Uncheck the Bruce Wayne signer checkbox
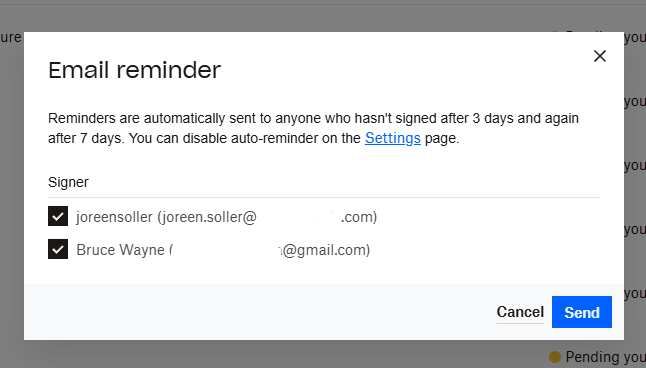 click(58, 249)
